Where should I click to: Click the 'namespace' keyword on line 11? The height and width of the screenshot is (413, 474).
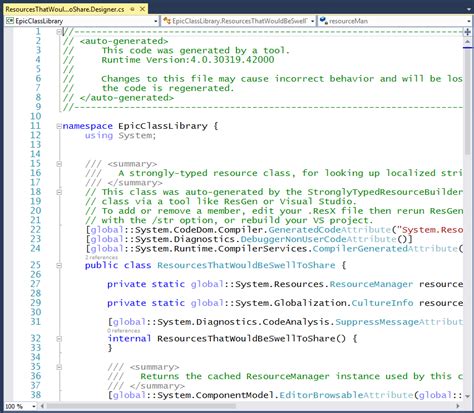click(88, 126)
